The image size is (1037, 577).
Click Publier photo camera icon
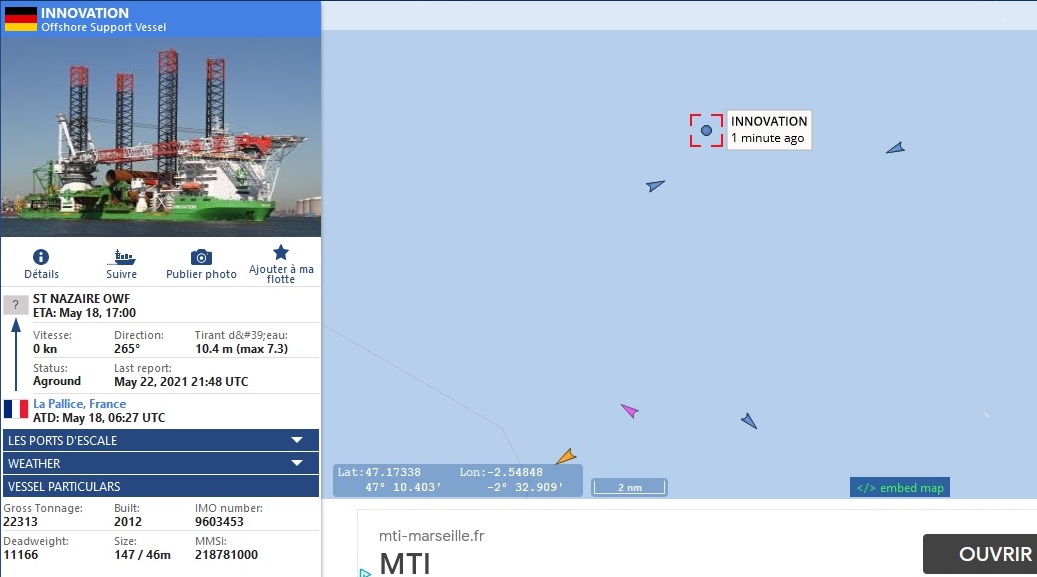pyautogui.click(x=201, y=257)
